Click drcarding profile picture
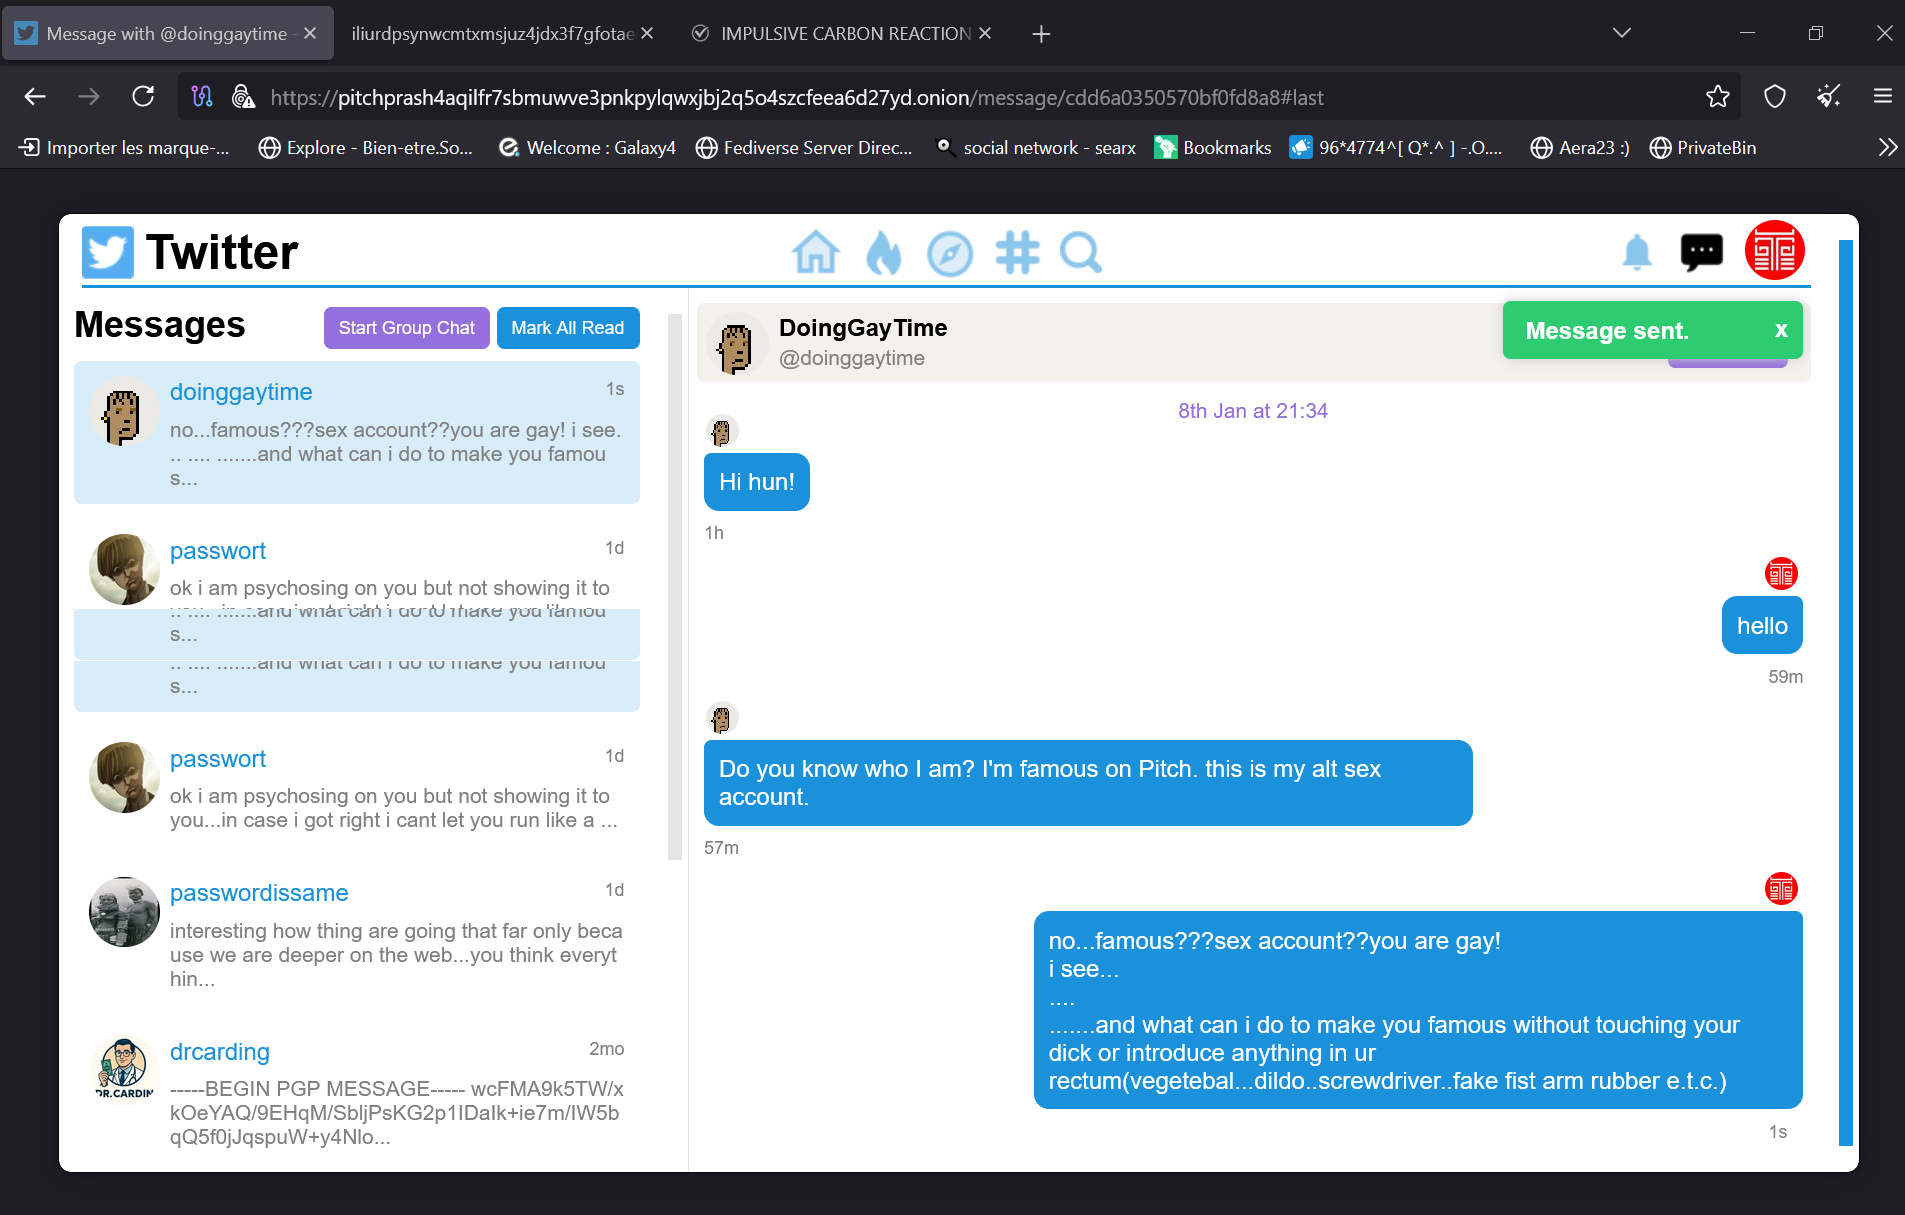 (124, 1071)
